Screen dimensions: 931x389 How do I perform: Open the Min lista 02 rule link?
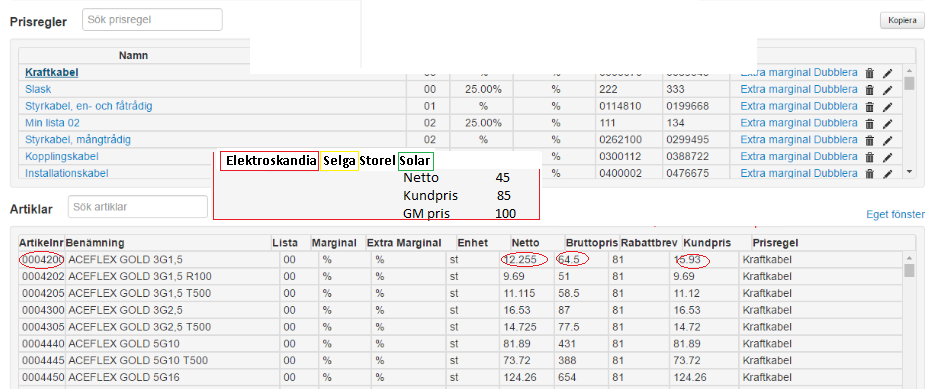[52, 123]
